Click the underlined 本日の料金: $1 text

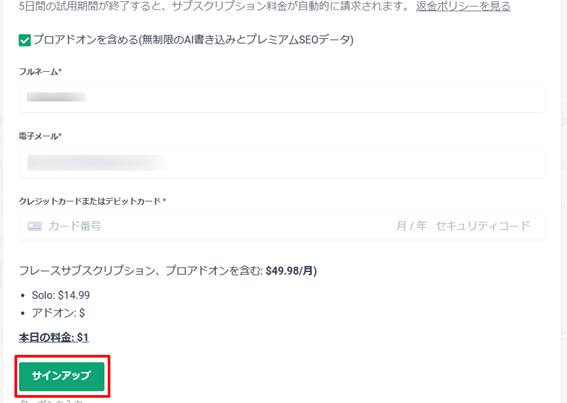[x=54, y=338]
